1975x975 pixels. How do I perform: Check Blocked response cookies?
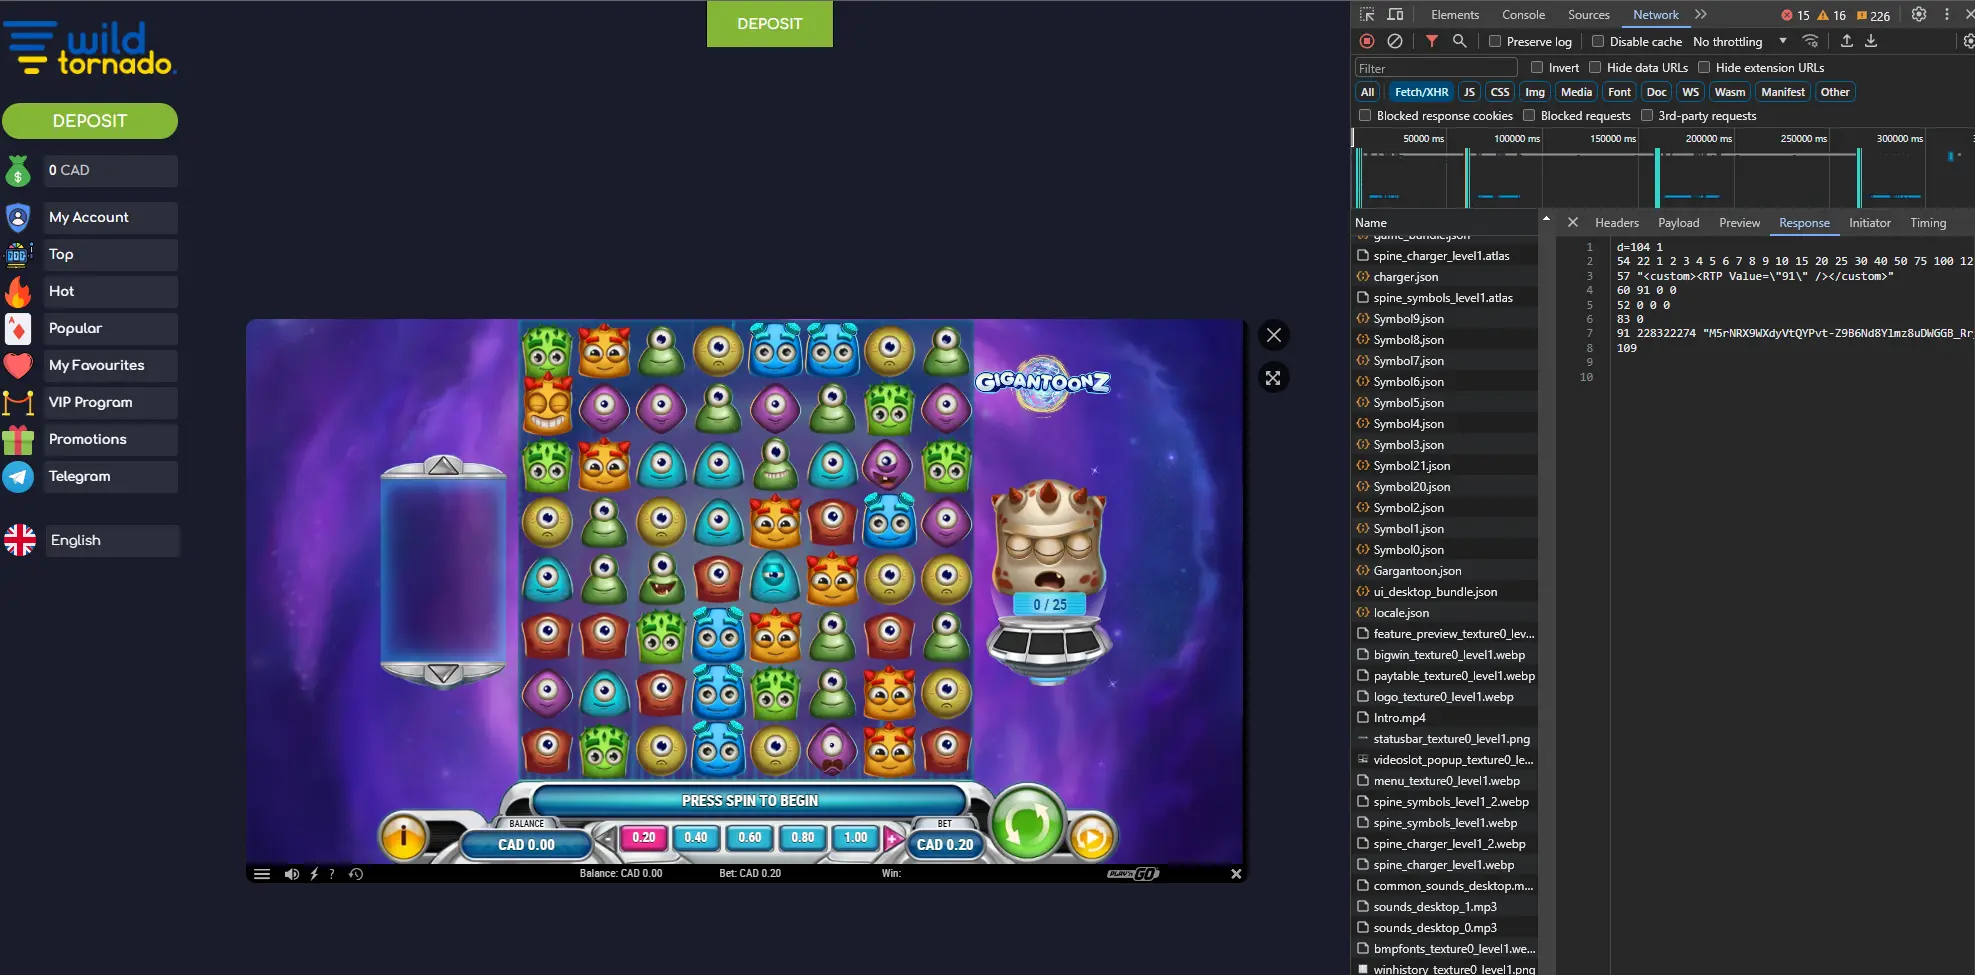(1365, 115)
